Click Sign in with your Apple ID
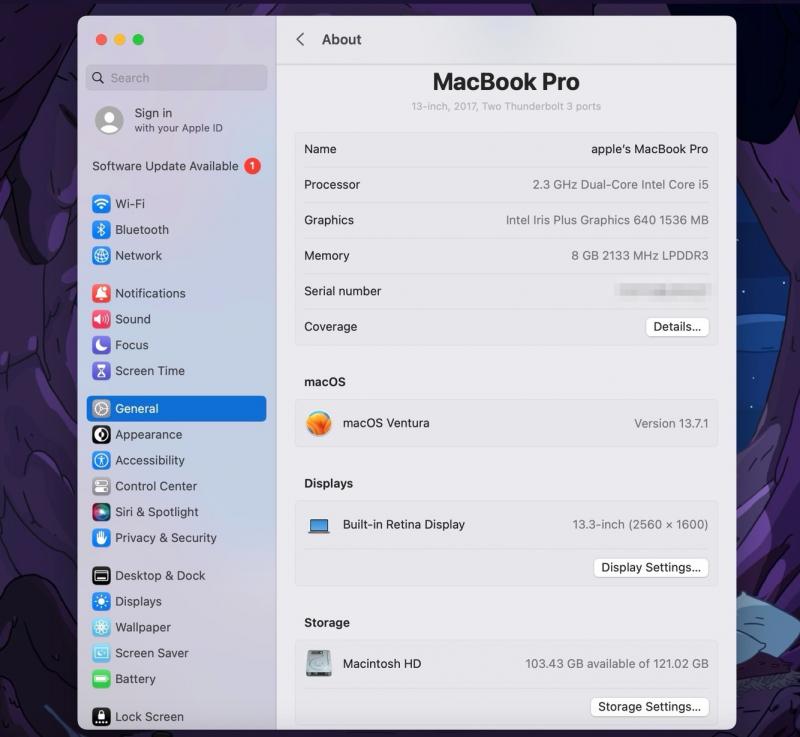Image resolution: width=800 pixels, height=737 pixels. click(x=179, y=120)
